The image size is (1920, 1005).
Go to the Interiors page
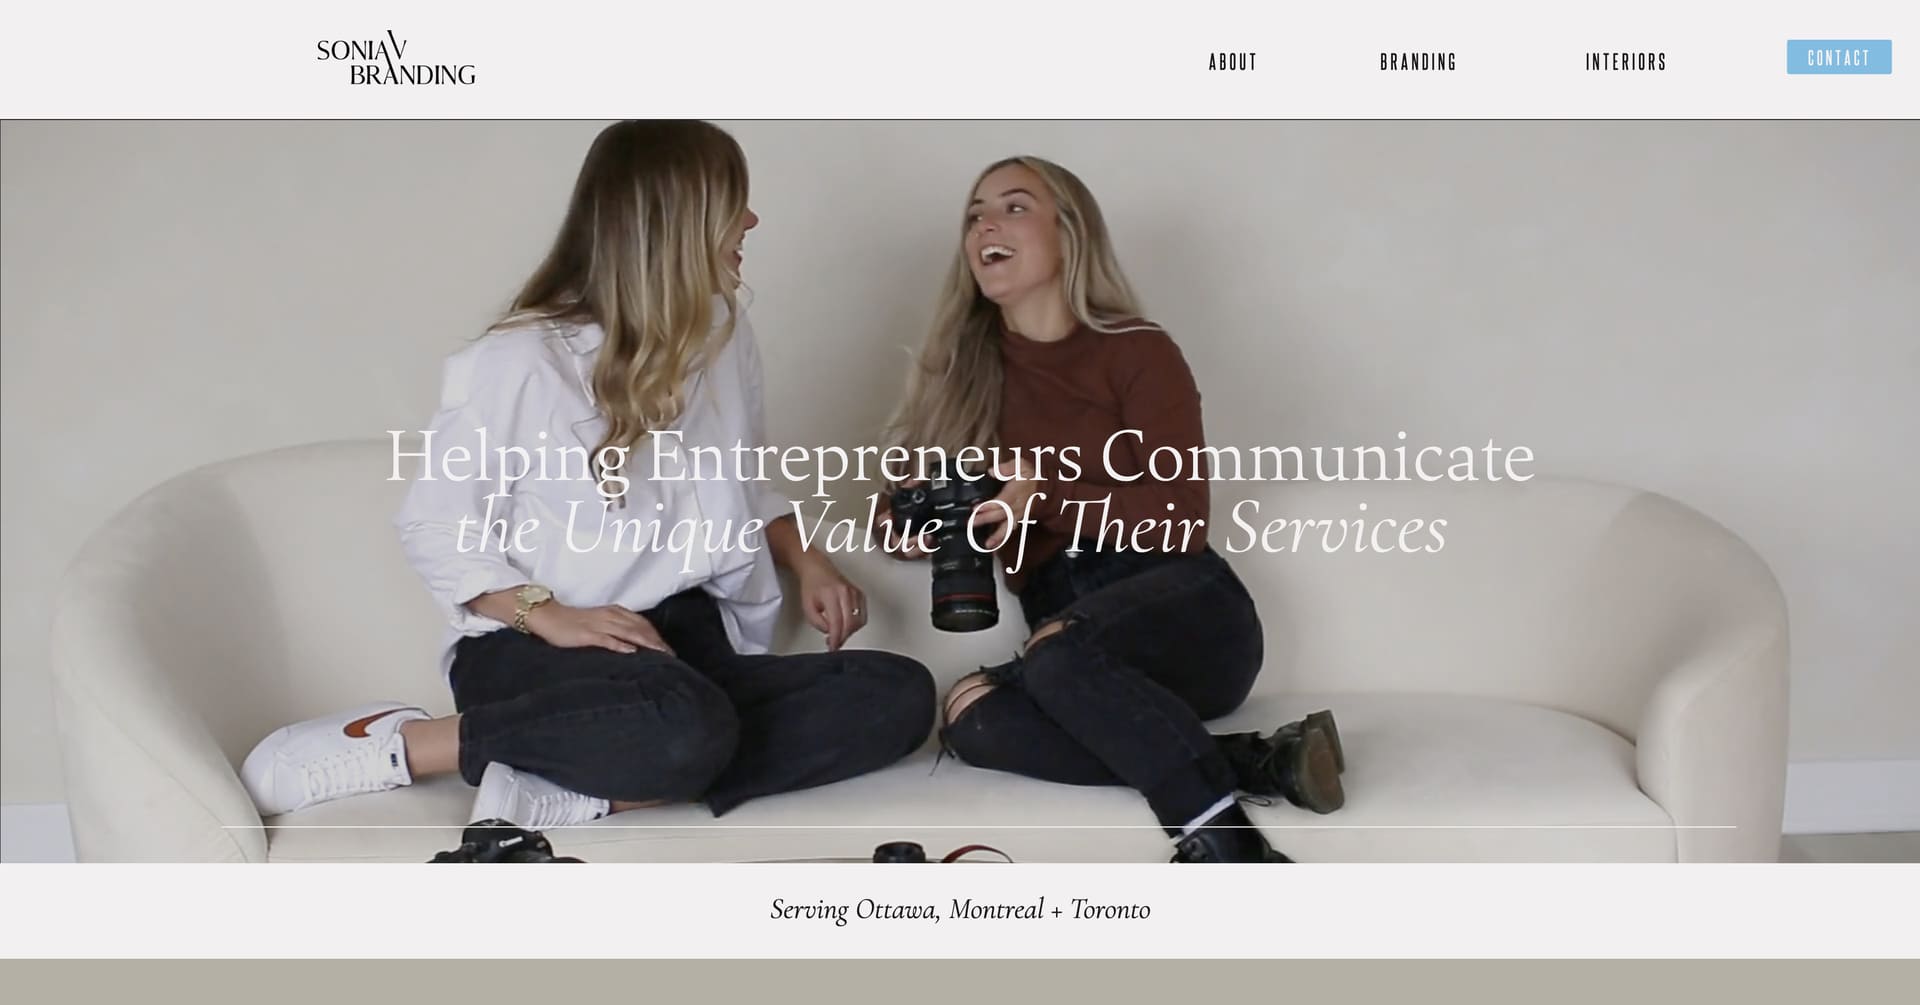[1626, 62]
